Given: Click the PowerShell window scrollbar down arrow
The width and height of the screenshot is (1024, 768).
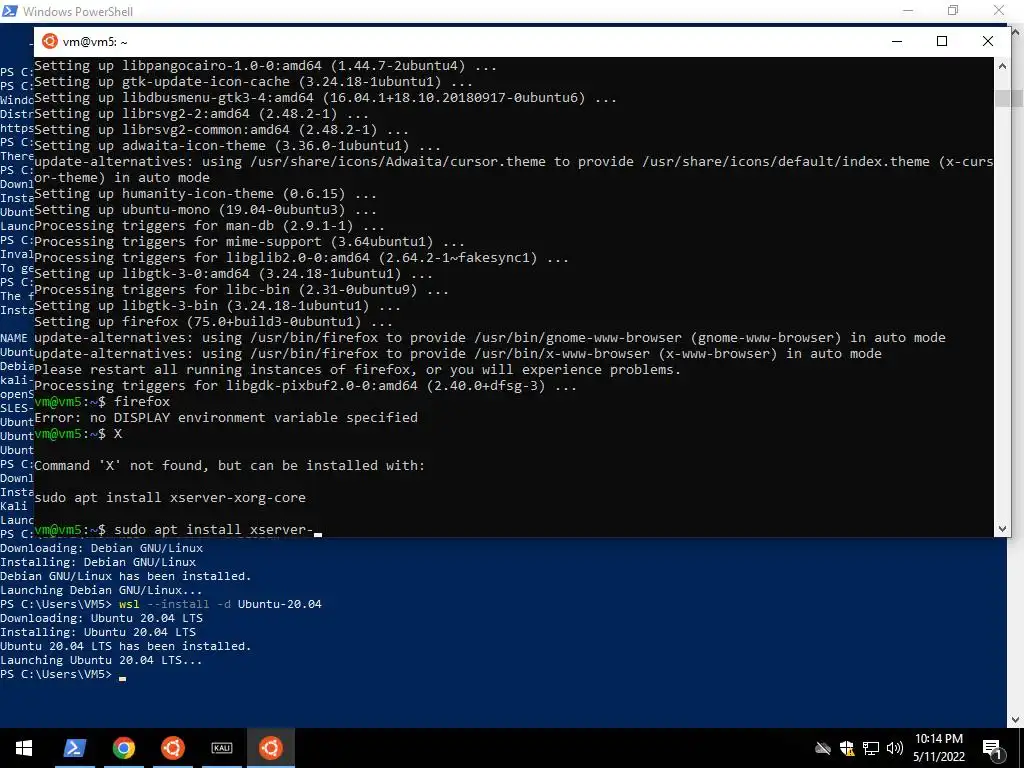Looking at the screenshot, I should pyautogui.click(x=1016, y=720).
